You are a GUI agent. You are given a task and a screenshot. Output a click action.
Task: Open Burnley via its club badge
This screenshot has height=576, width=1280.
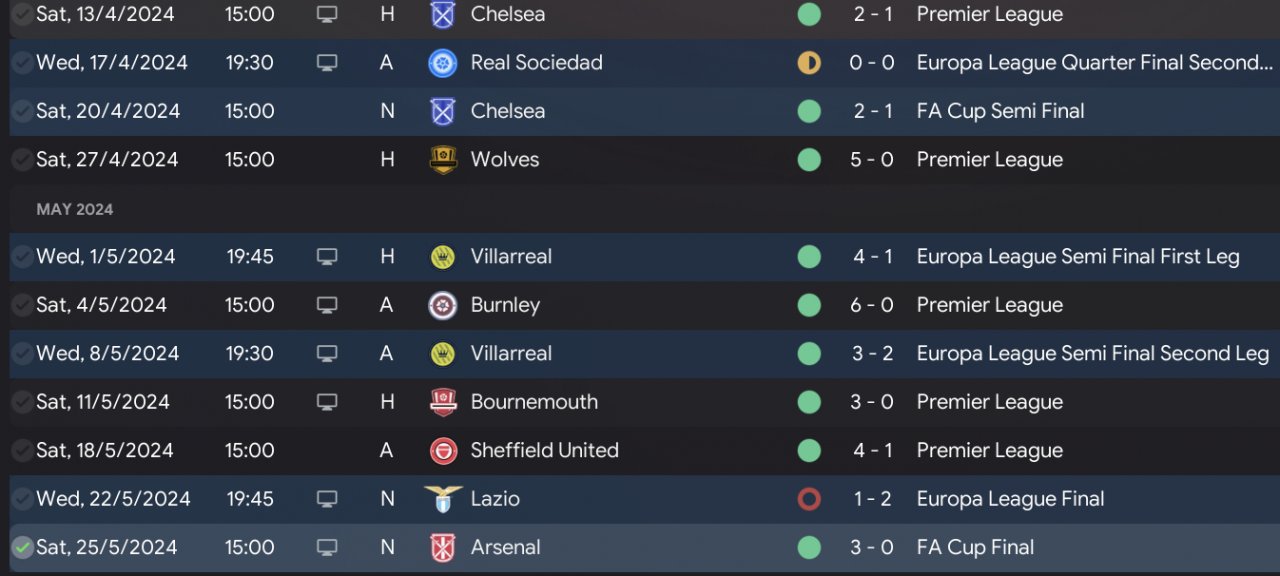[442, 305]
